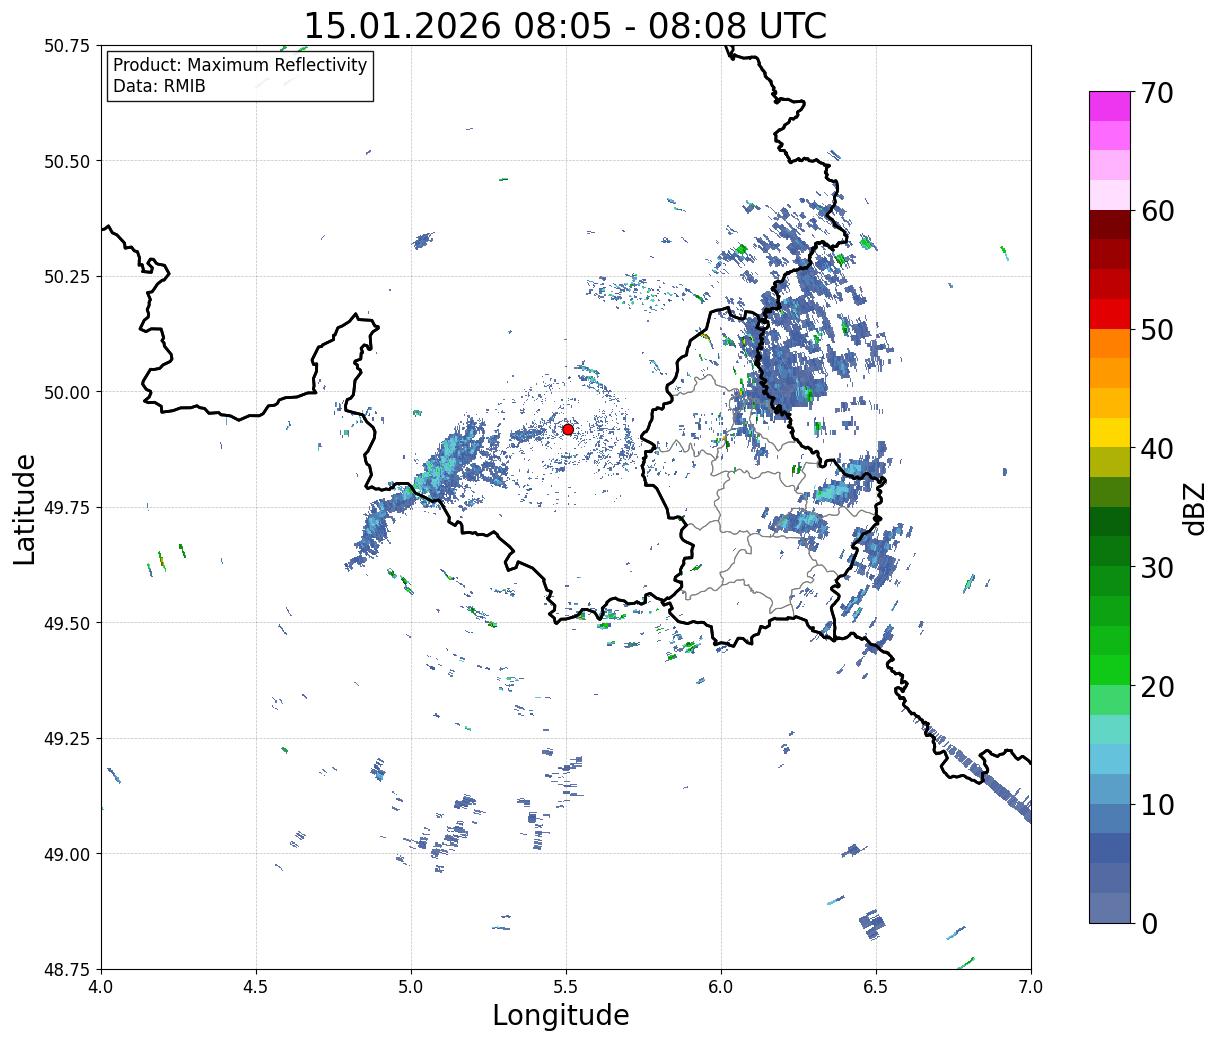Click longitude tick label 5.0
Image resolution: width=1219 pixels, height=1040 pixels.
pyautogui.click(x=411, y=986)
